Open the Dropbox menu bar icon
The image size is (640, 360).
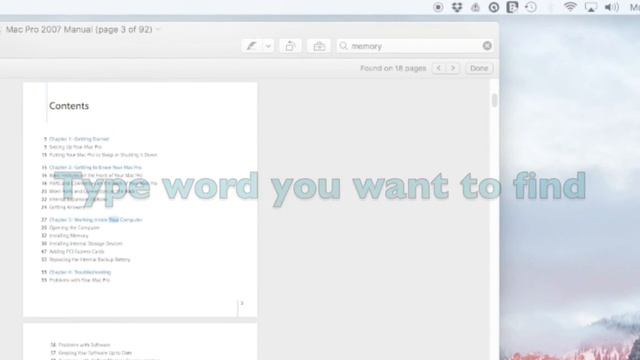[x=457, y=7]
